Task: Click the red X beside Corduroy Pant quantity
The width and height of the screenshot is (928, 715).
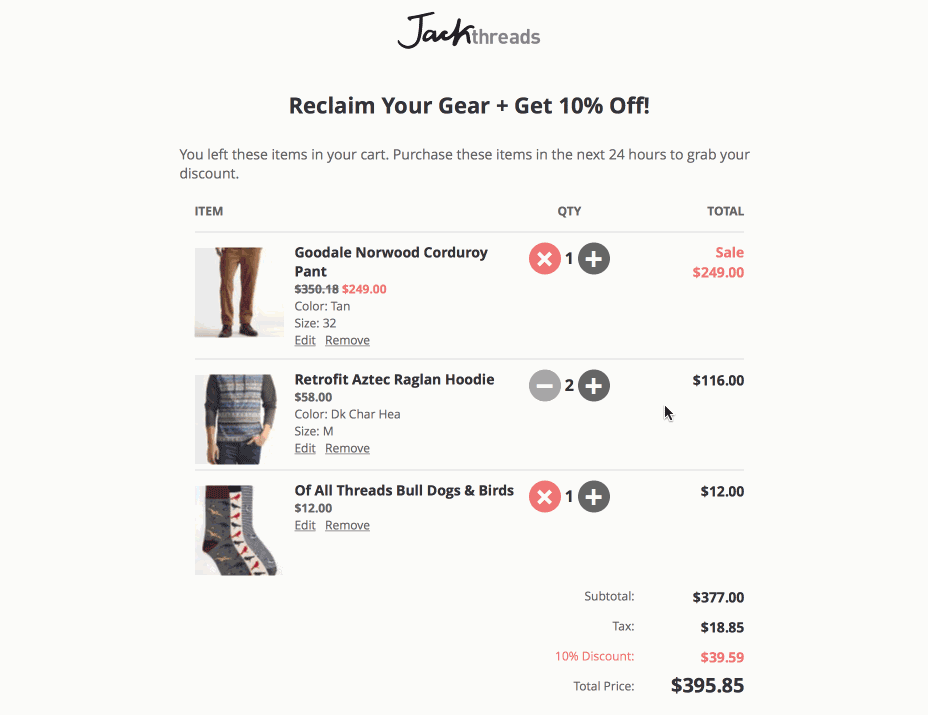Action: pos(544,259)
